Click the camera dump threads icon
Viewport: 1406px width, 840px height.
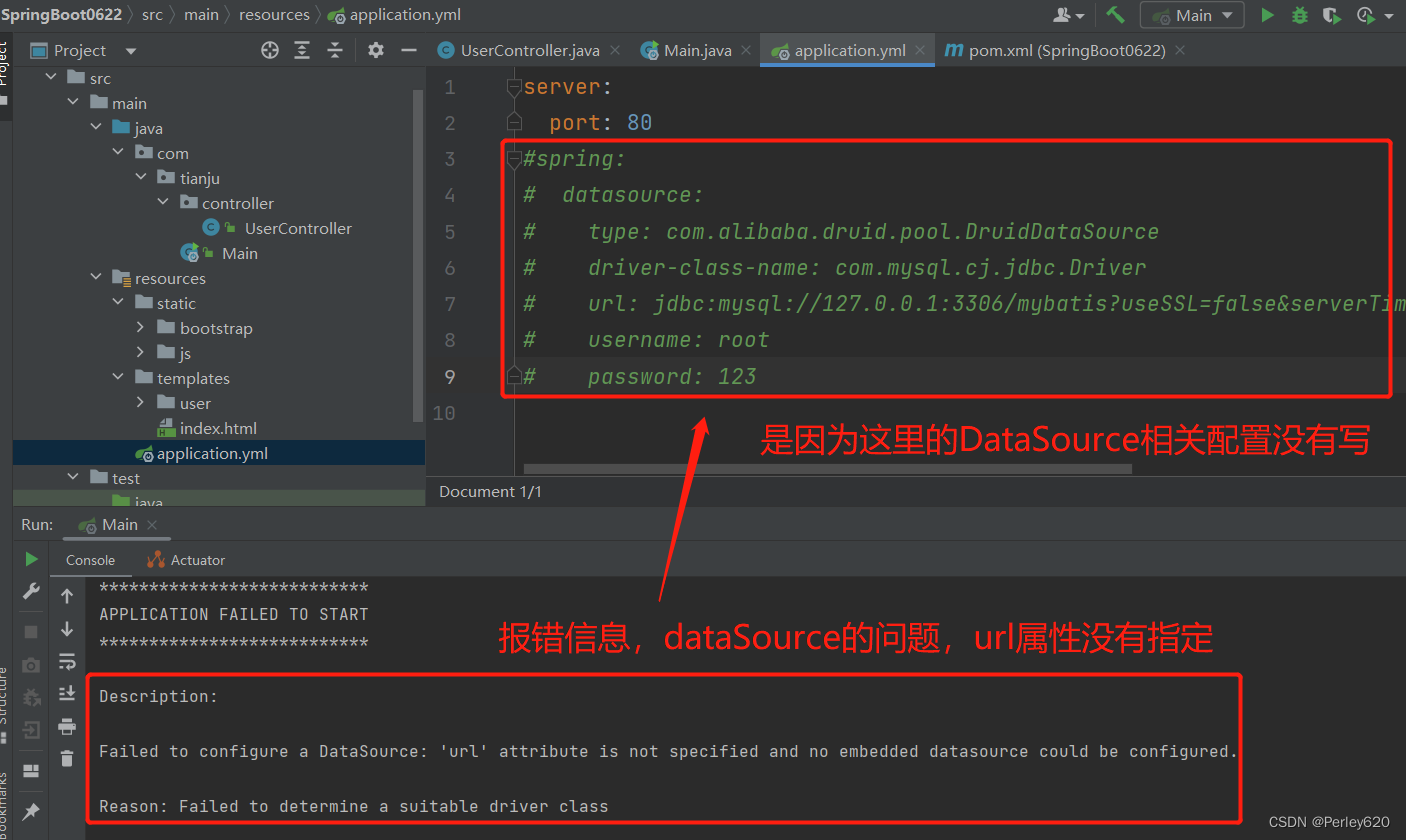[x=31, y=665]
